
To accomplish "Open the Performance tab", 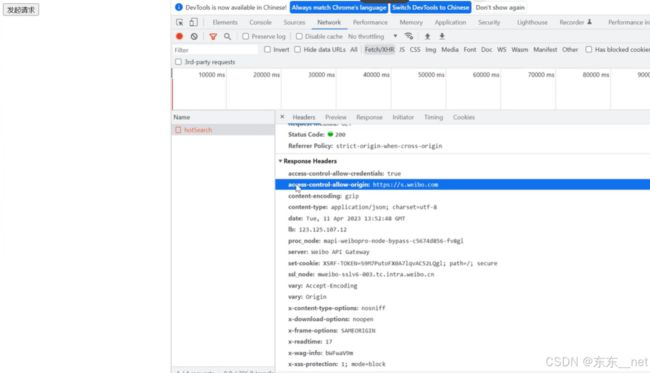I will click(x=370, y=22).
